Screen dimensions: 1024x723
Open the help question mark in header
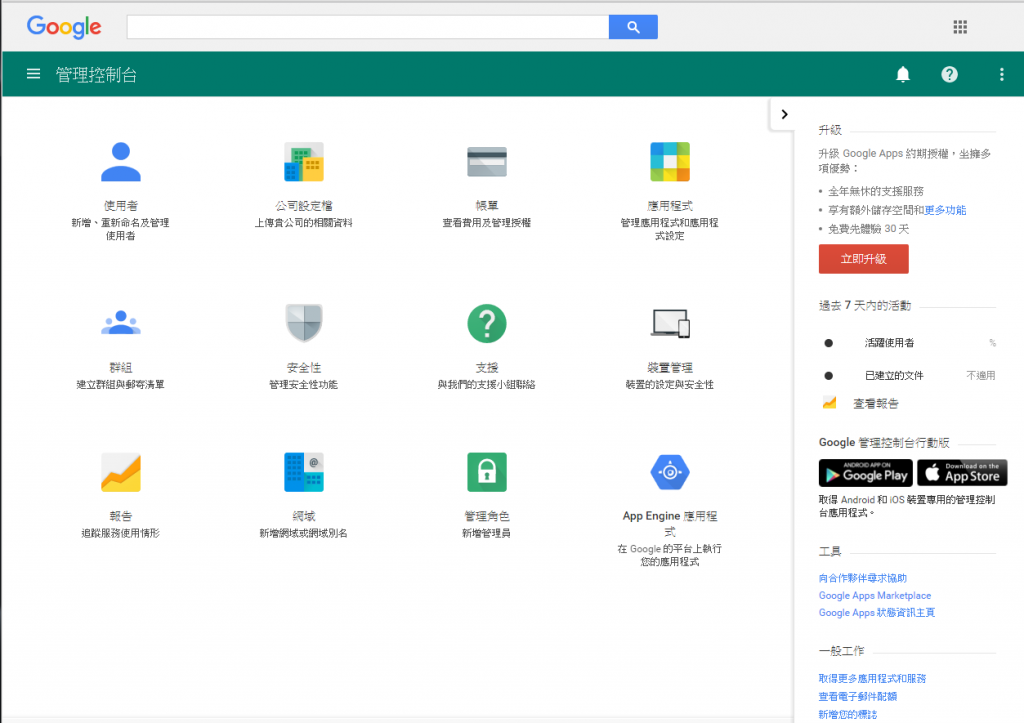click(949, 74)
